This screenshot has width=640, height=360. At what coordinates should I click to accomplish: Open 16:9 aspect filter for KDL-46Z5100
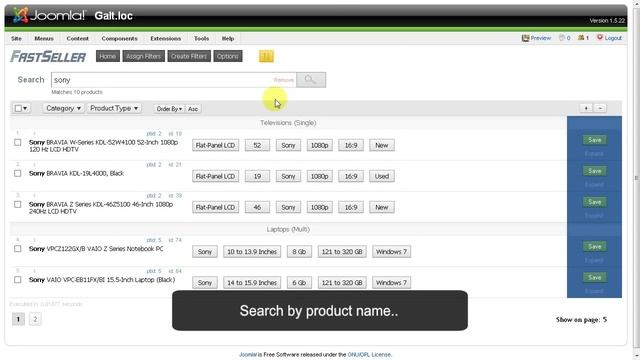click(351, 207)
